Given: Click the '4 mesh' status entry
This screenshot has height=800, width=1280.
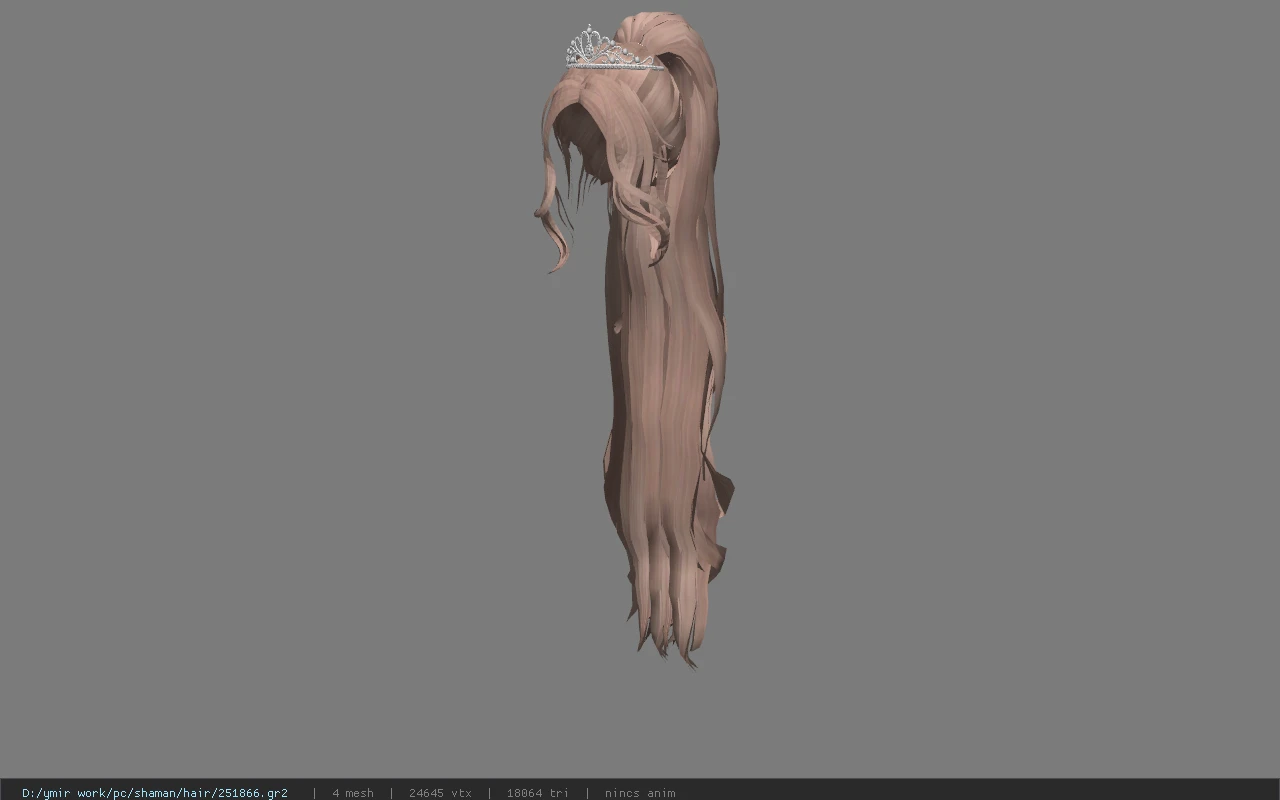Looking at the screenshot, I should point(353,793).
